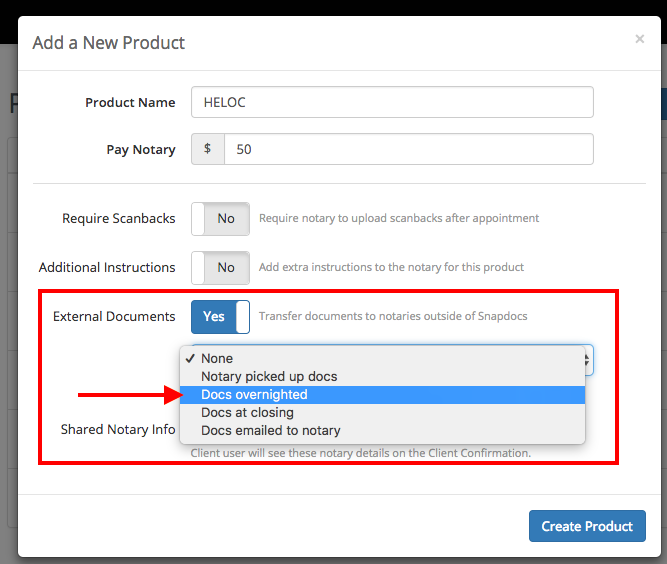This screenshot has height=564, width=667.
Task: Click the Pay Notary amount field
Action: point(408,149)
